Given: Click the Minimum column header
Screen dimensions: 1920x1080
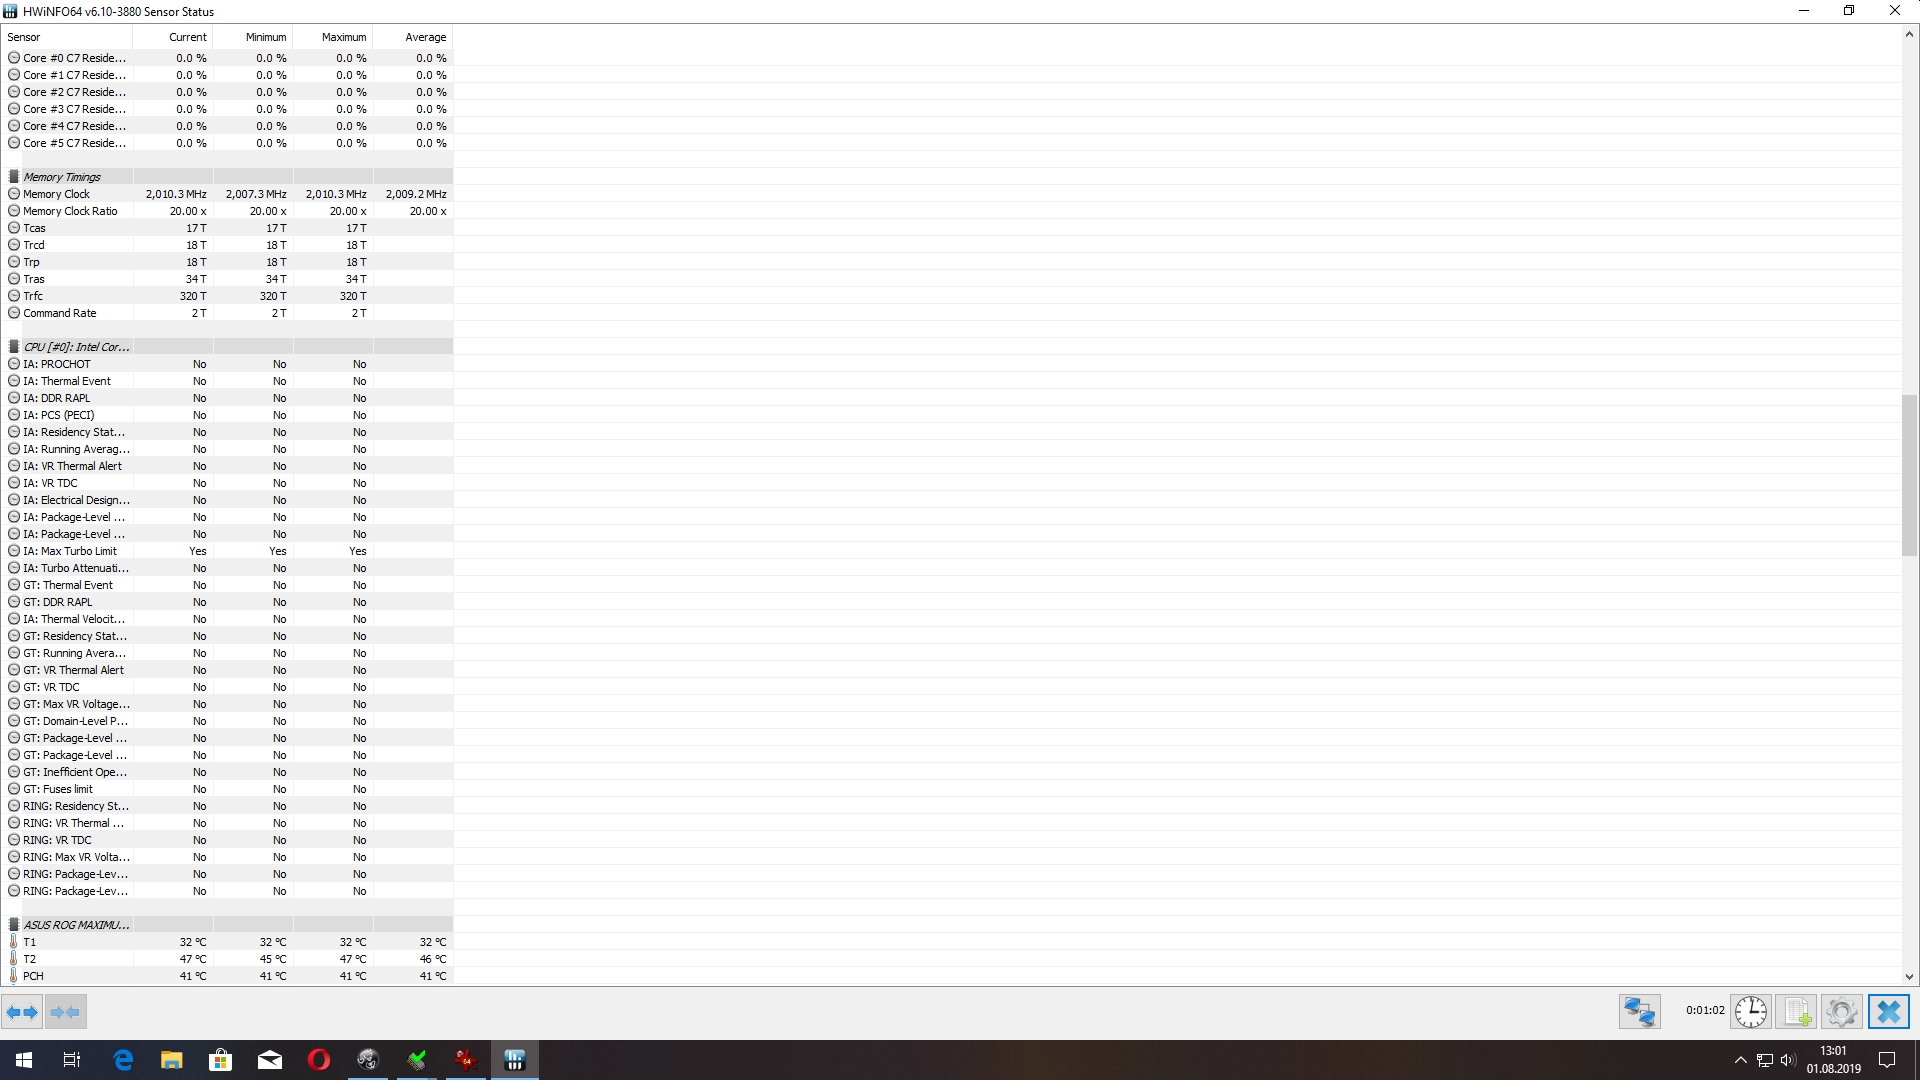Looking at the screenshot, I should coord(253,37).
